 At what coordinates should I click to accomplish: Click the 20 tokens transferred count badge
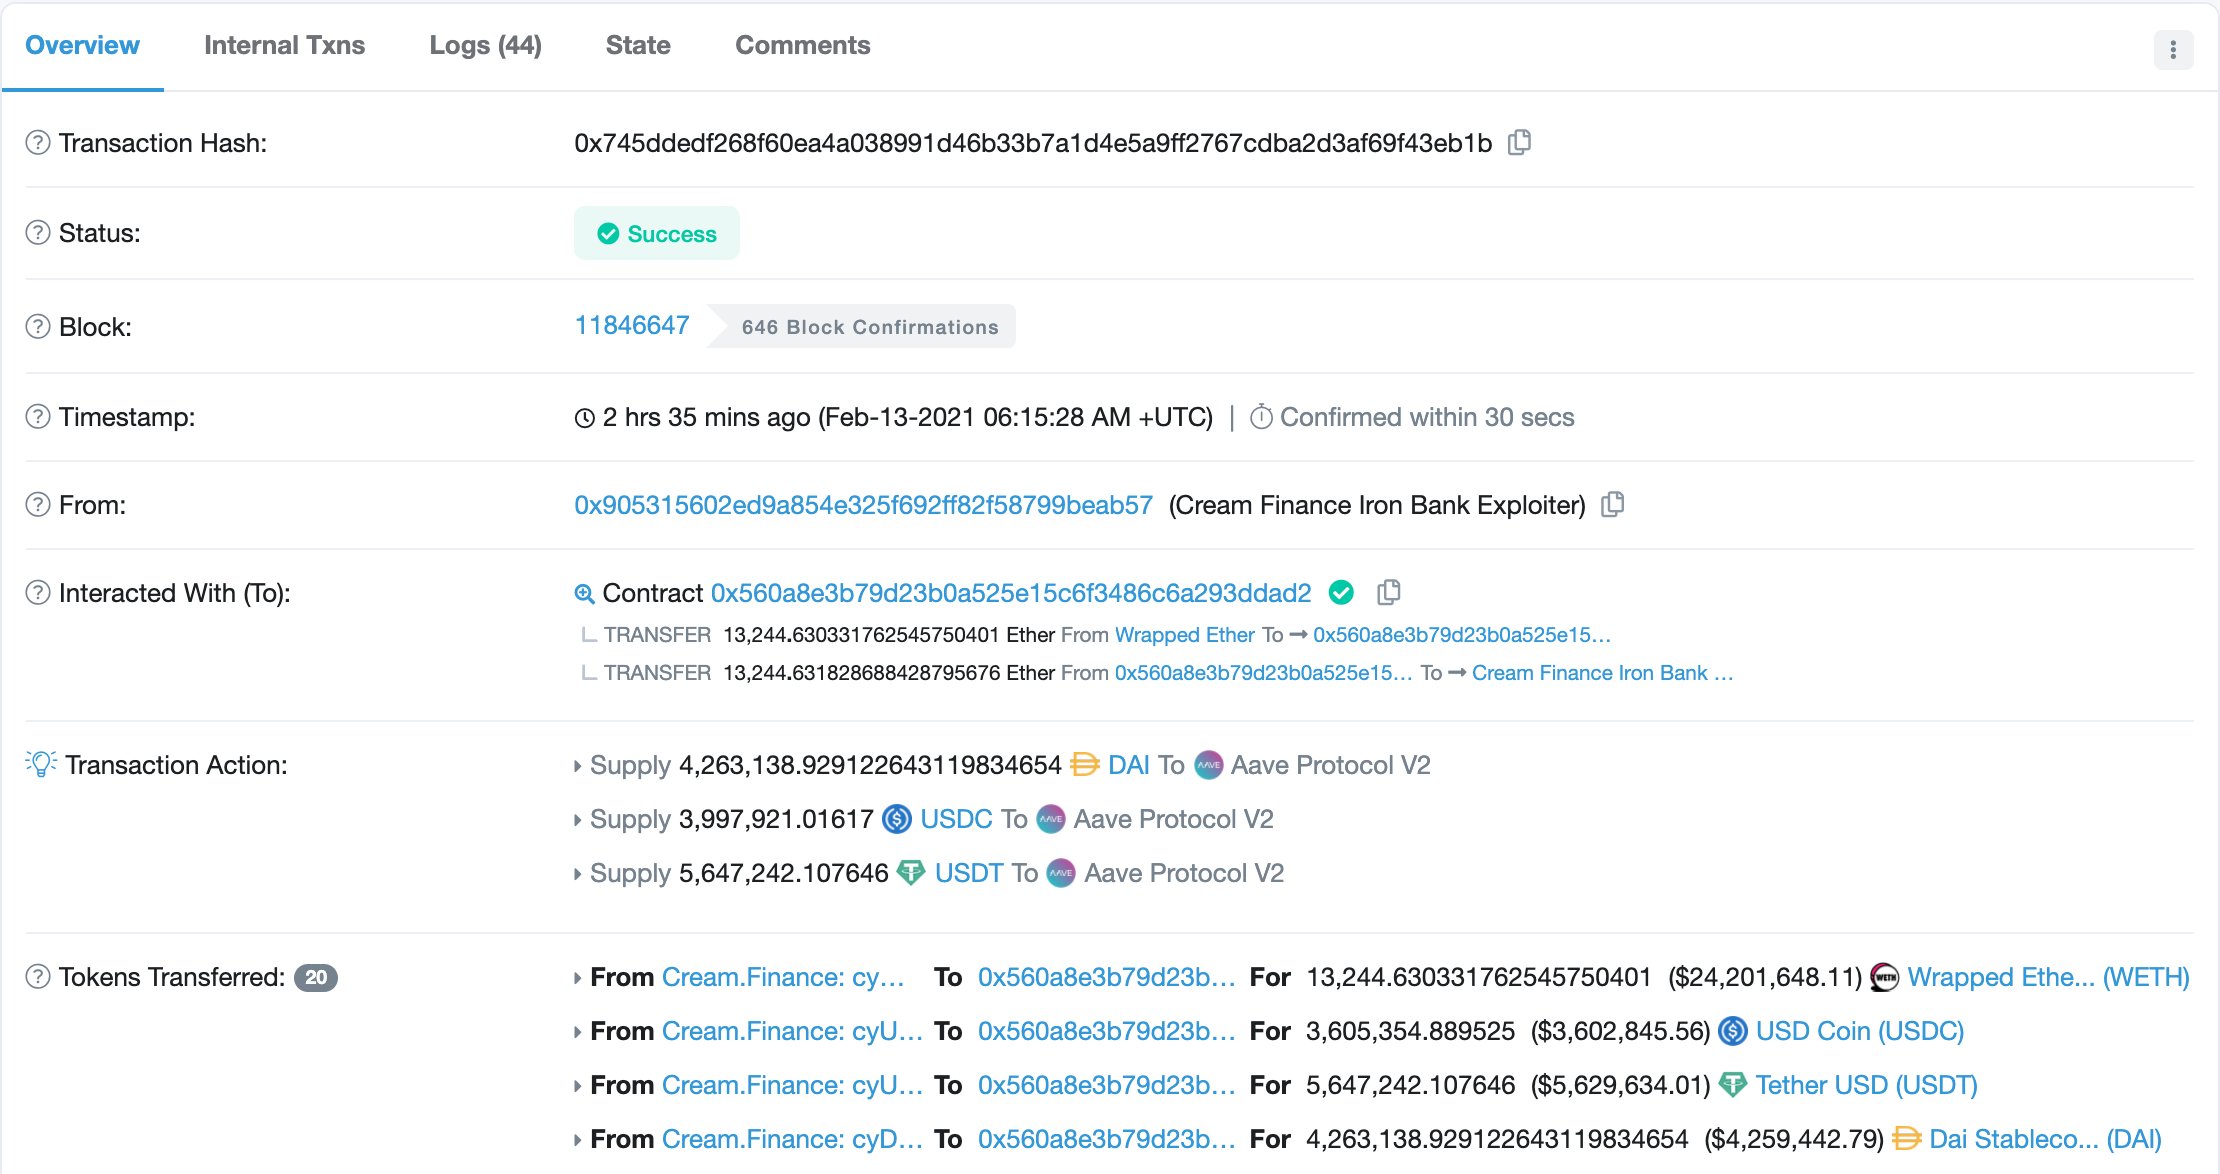click(316, 977)
